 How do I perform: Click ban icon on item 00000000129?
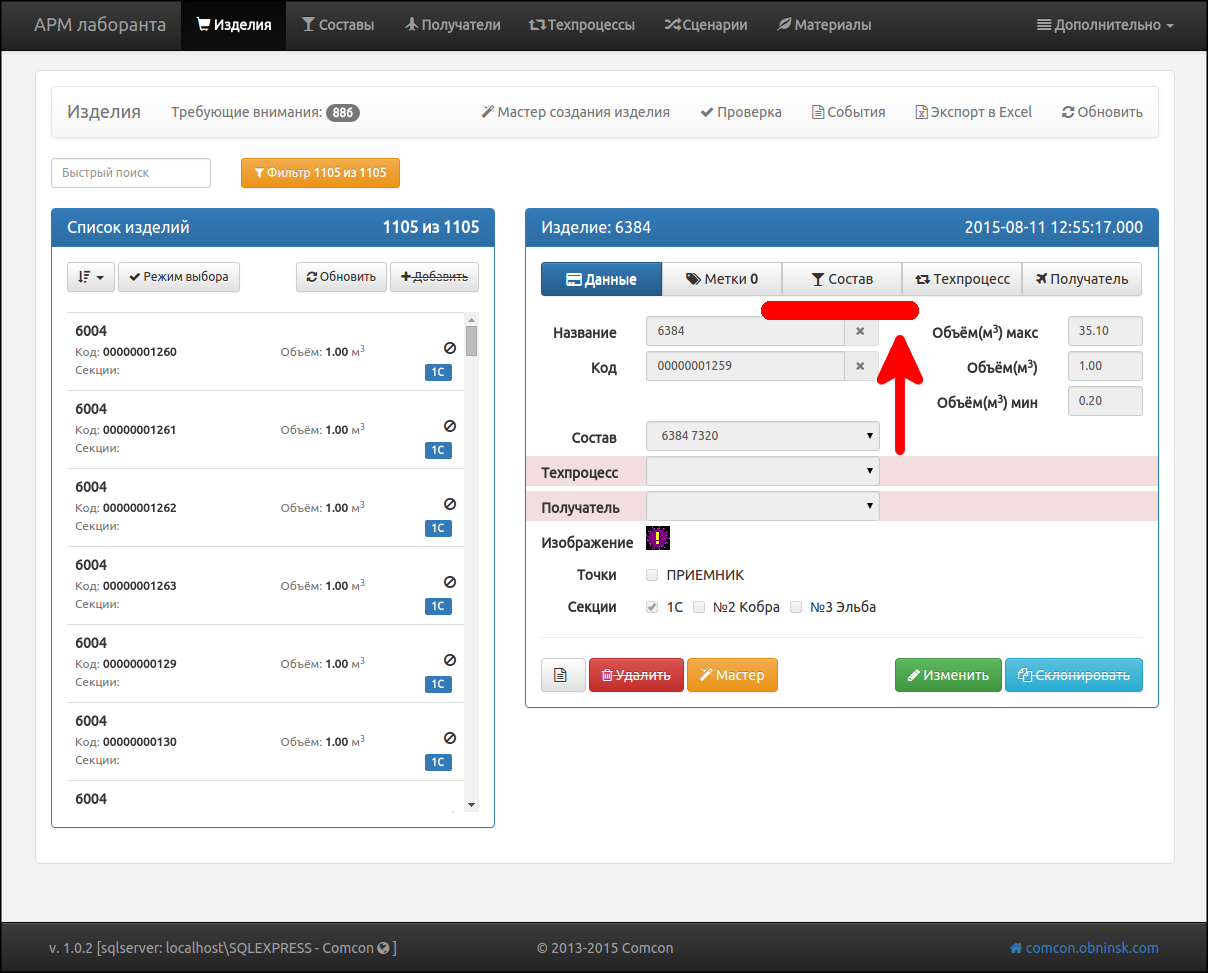coord(450,660)
